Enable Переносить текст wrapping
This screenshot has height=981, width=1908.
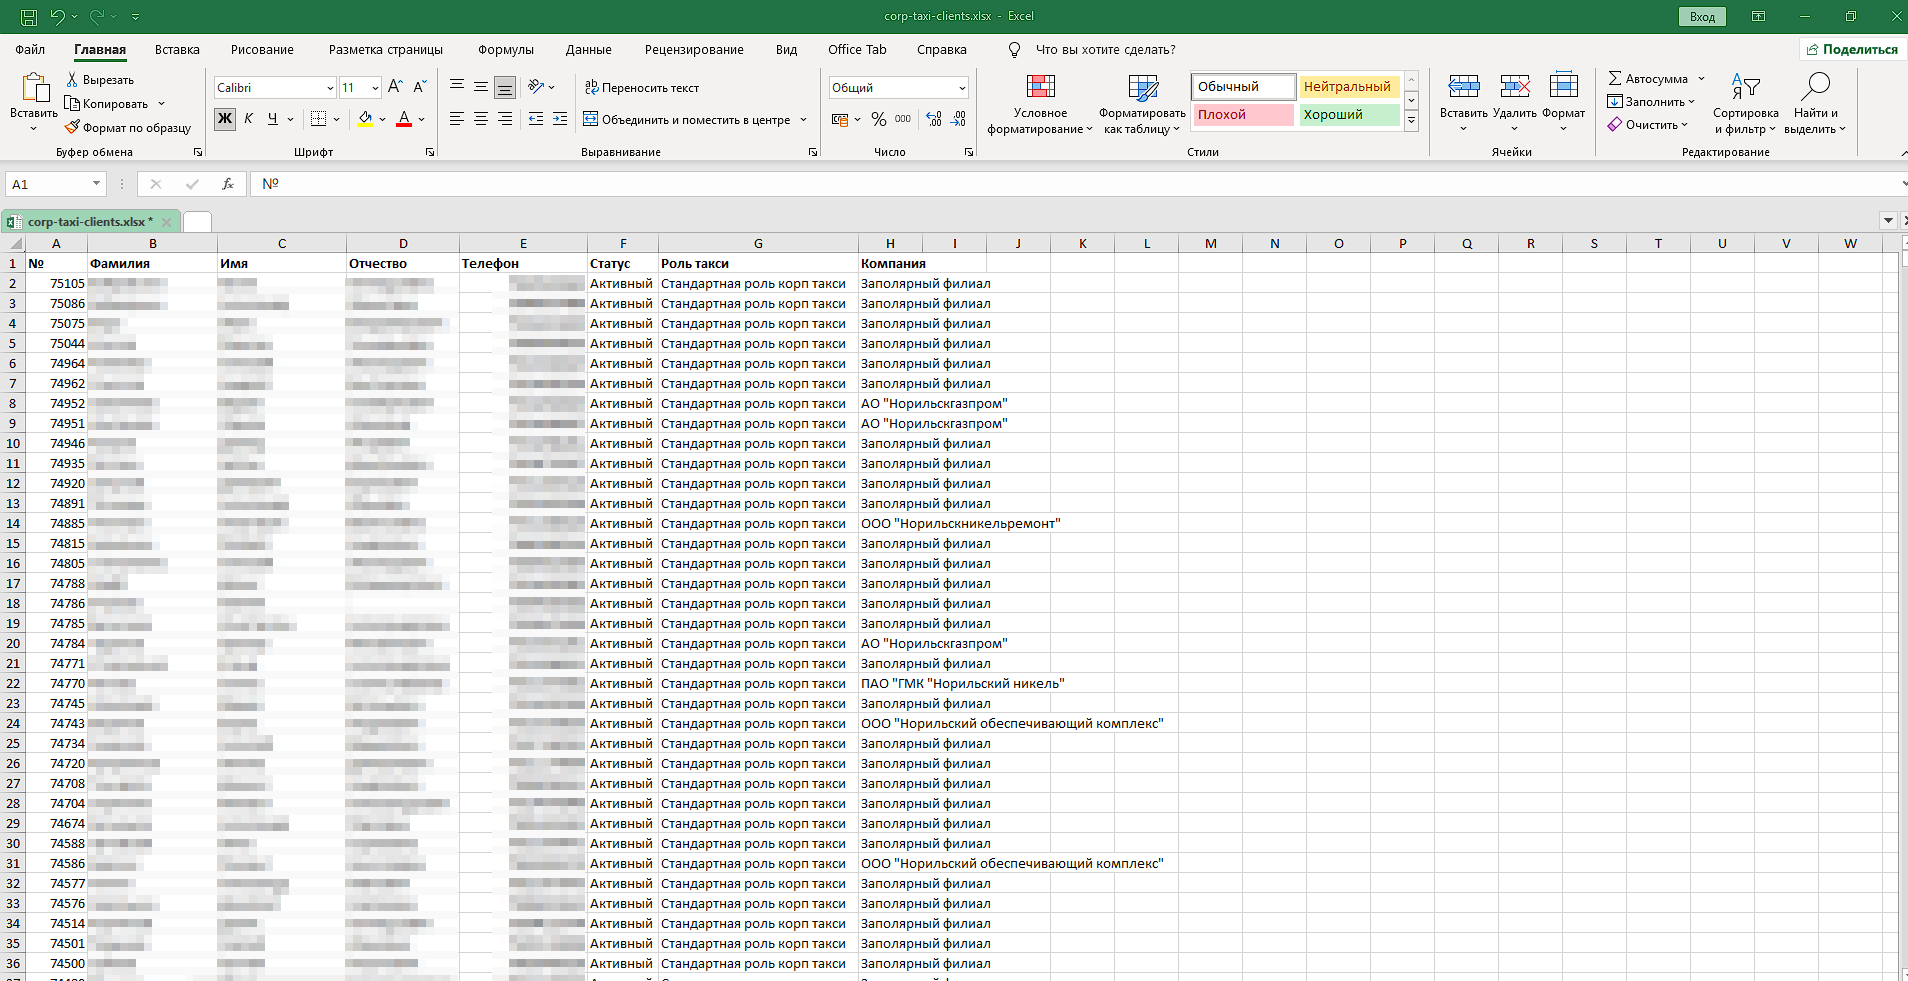pos(643,88)
